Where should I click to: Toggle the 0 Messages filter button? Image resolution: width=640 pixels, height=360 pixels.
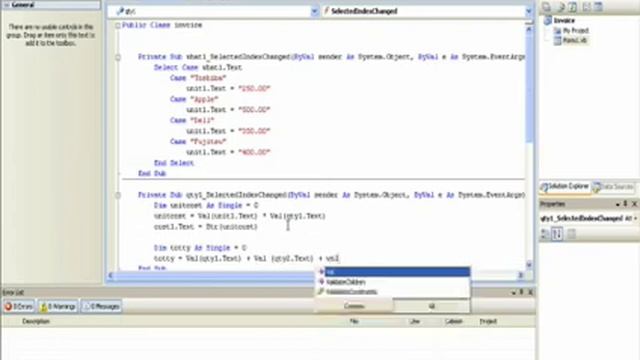point(101,307)
